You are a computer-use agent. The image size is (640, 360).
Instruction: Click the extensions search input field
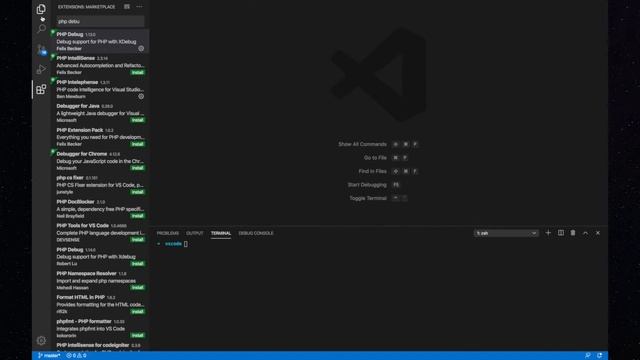coord(100,21)
